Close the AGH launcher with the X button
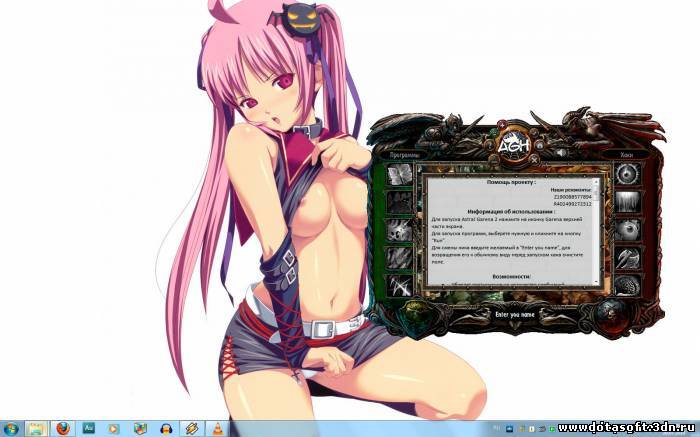This screenshot has width=700, height=437. pos(534,159)
